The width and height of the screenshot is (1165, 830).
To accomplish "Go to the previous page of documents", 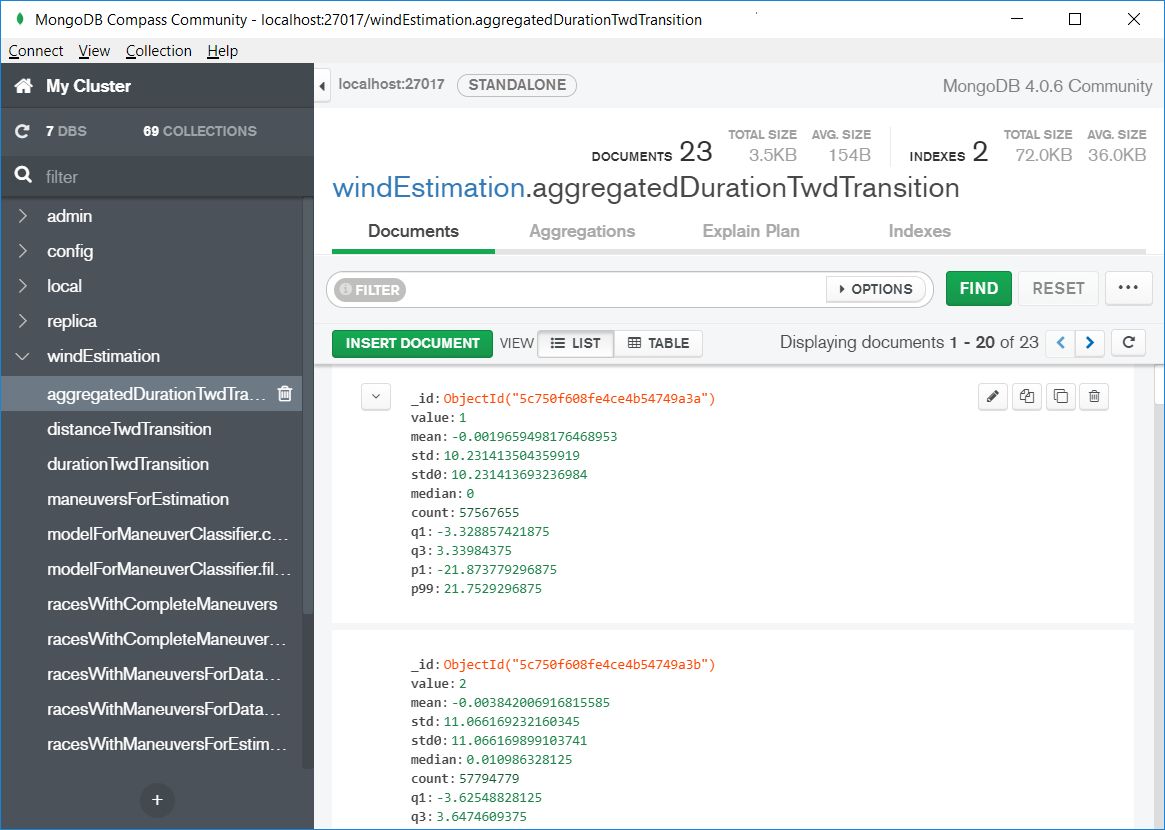I will 1060,343.
